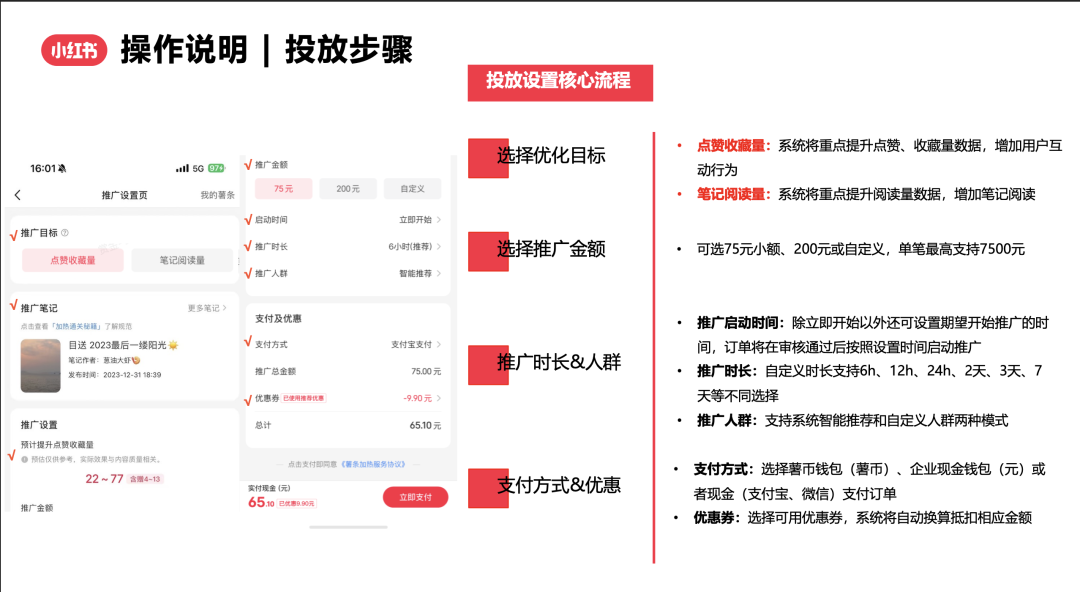Click the red 点赞收藏量 bullet text
Image resolution: width=1080 pixels, height=592 pixels.
[734, 145]
